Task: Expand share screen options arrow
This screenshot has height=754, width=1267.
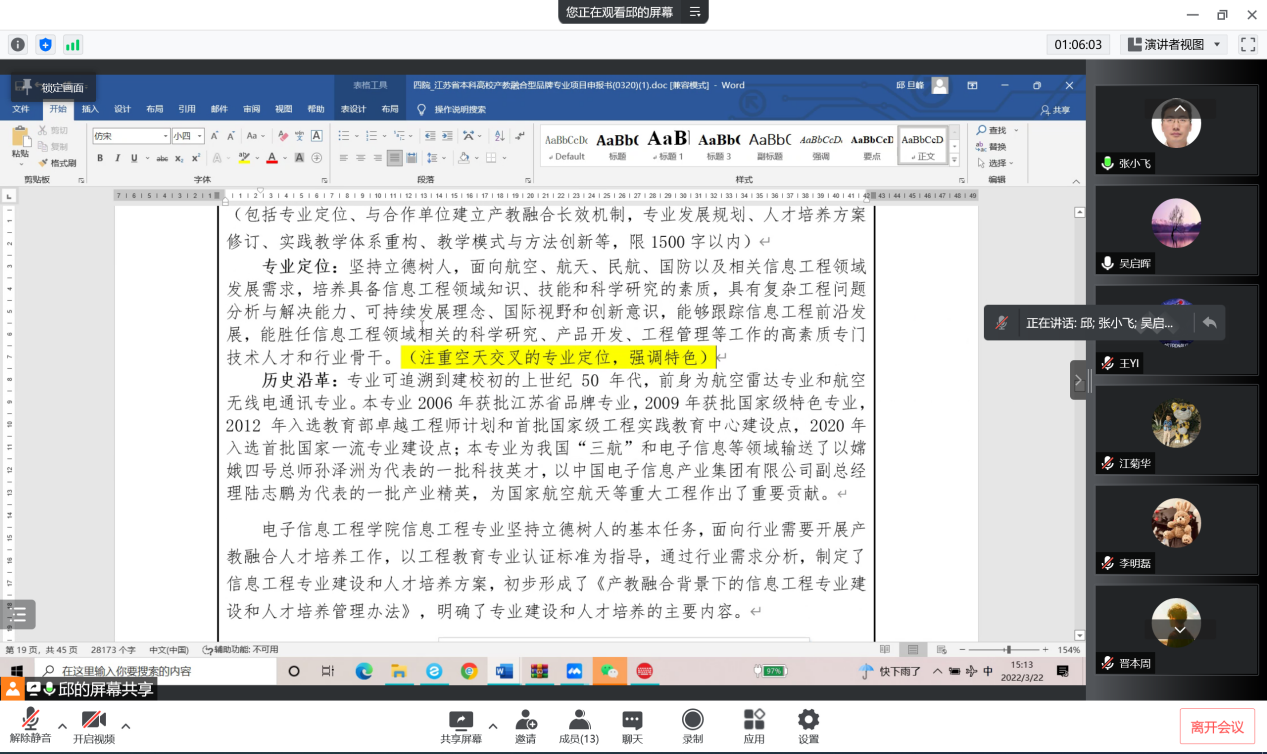Action: pyautogui.click(x=492, y=726)
